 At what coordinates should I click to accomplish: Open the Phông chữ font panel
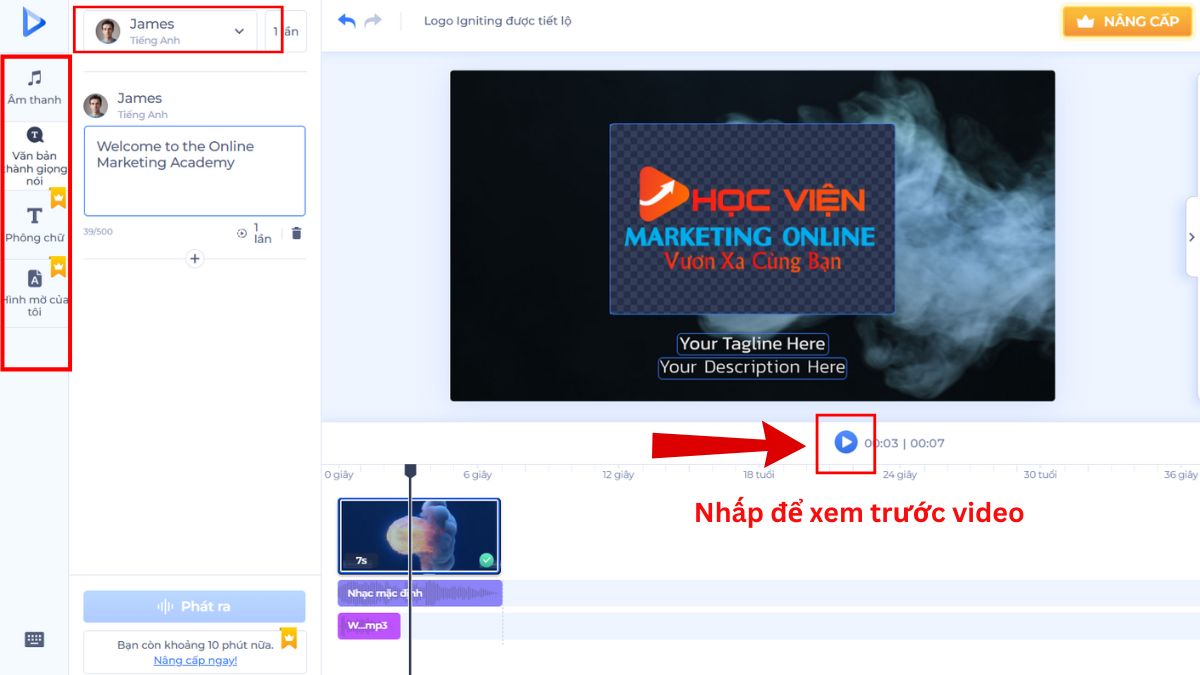(x=35, y=225)
